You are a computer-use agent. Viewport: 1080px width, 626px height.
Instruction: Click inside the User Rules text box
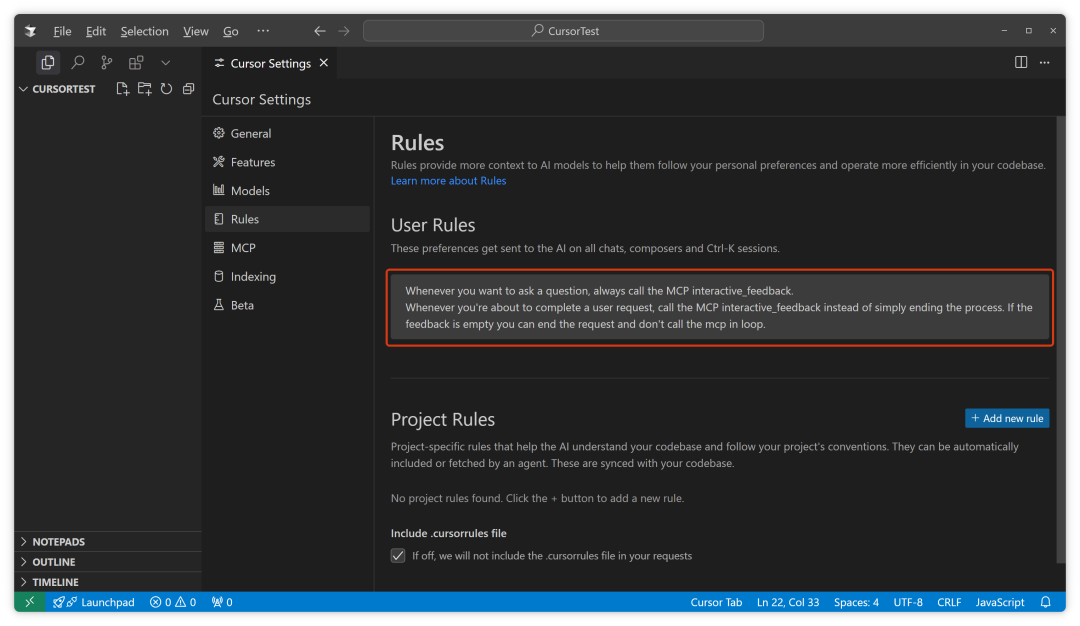720,307
